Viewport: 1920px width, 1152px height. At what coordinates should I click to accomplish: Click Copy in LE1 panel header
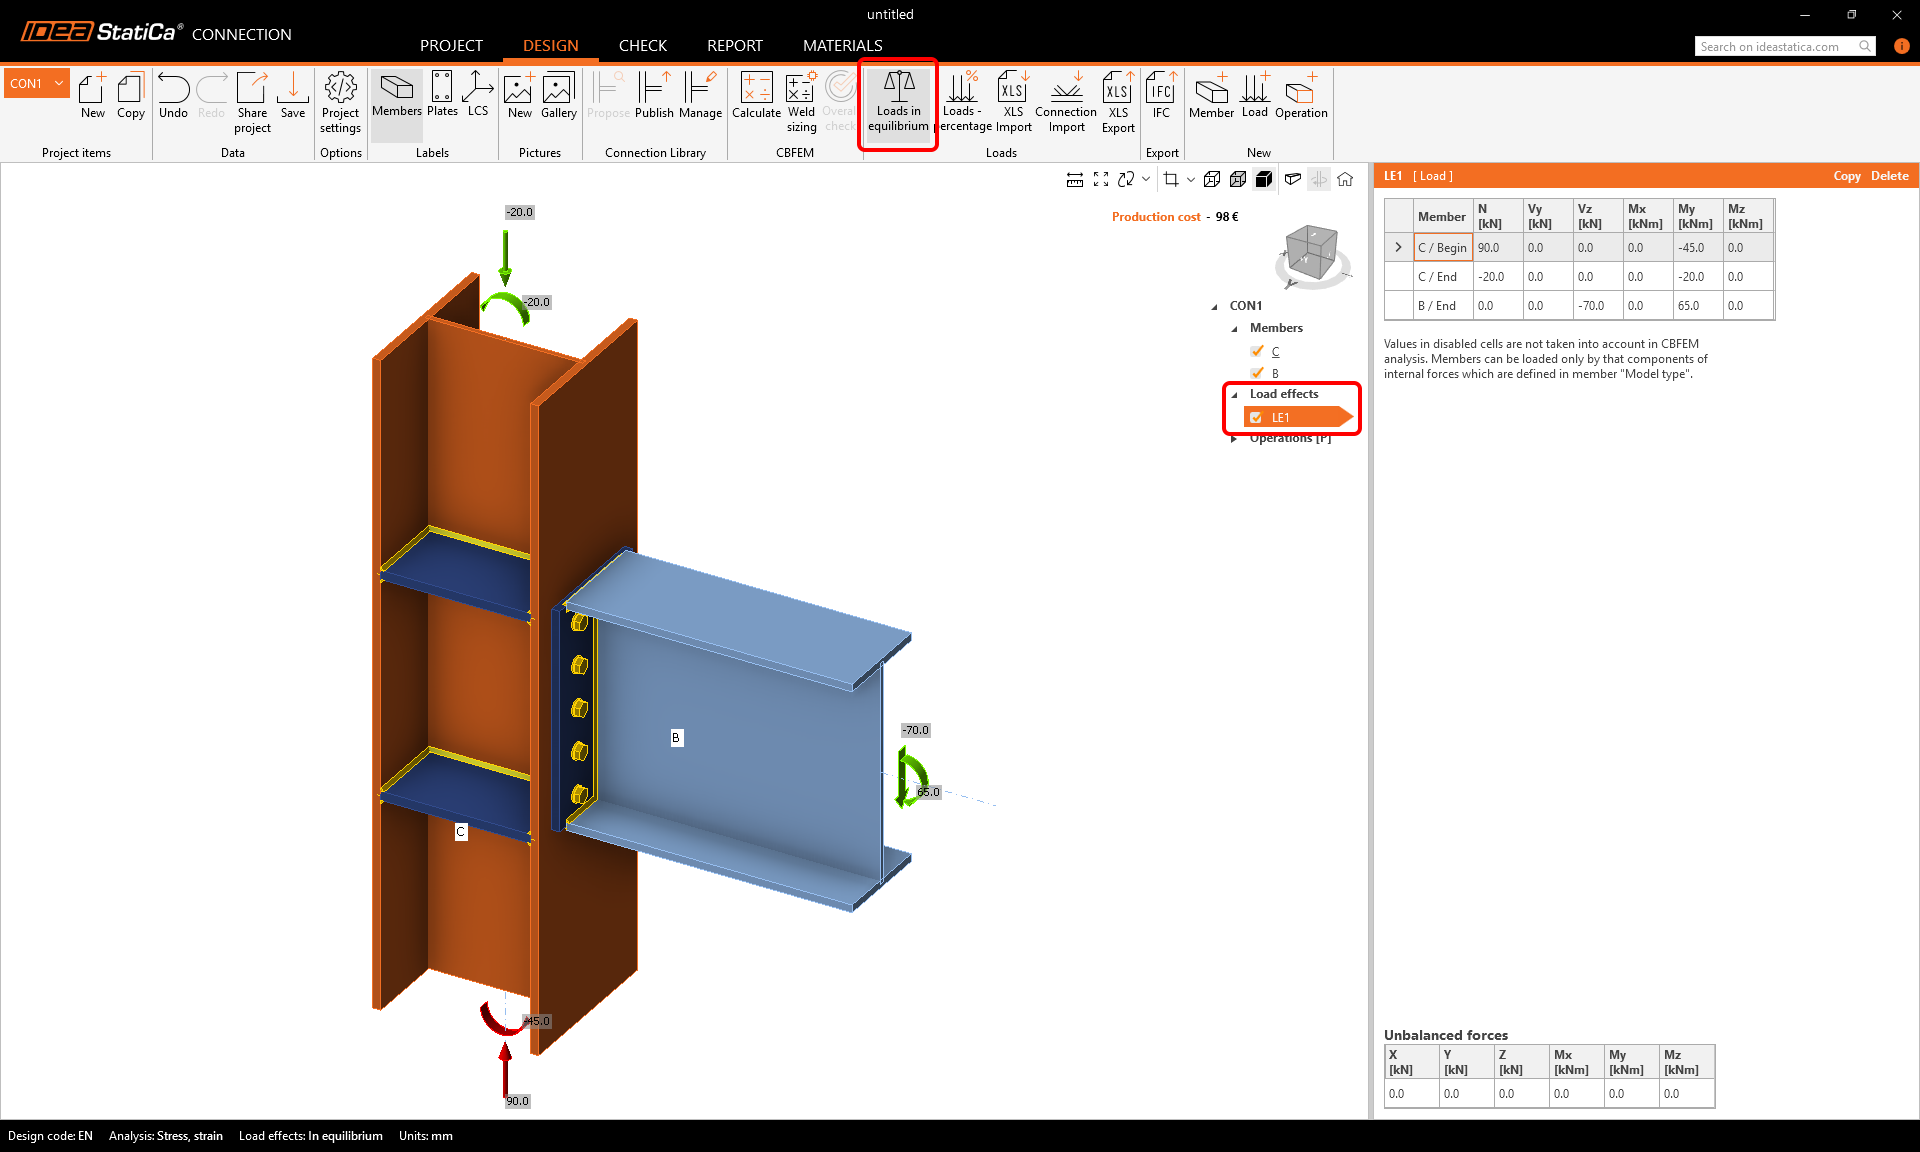tap(1846, 176)
